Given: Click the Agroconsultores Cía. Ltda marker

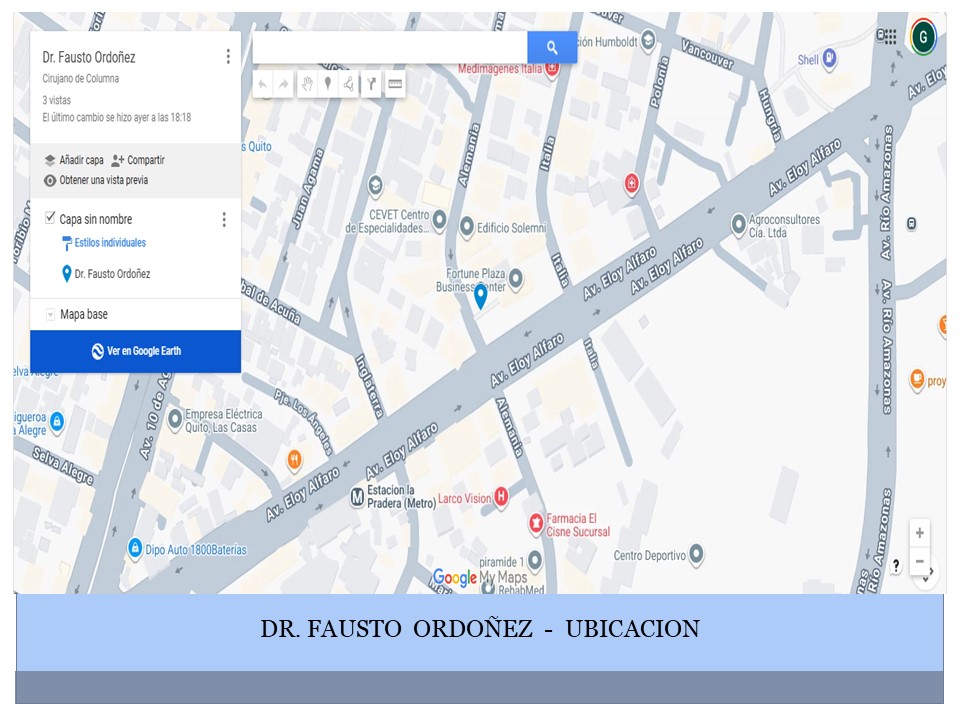Looking at the screenshot, I should (x=738, y=224).
